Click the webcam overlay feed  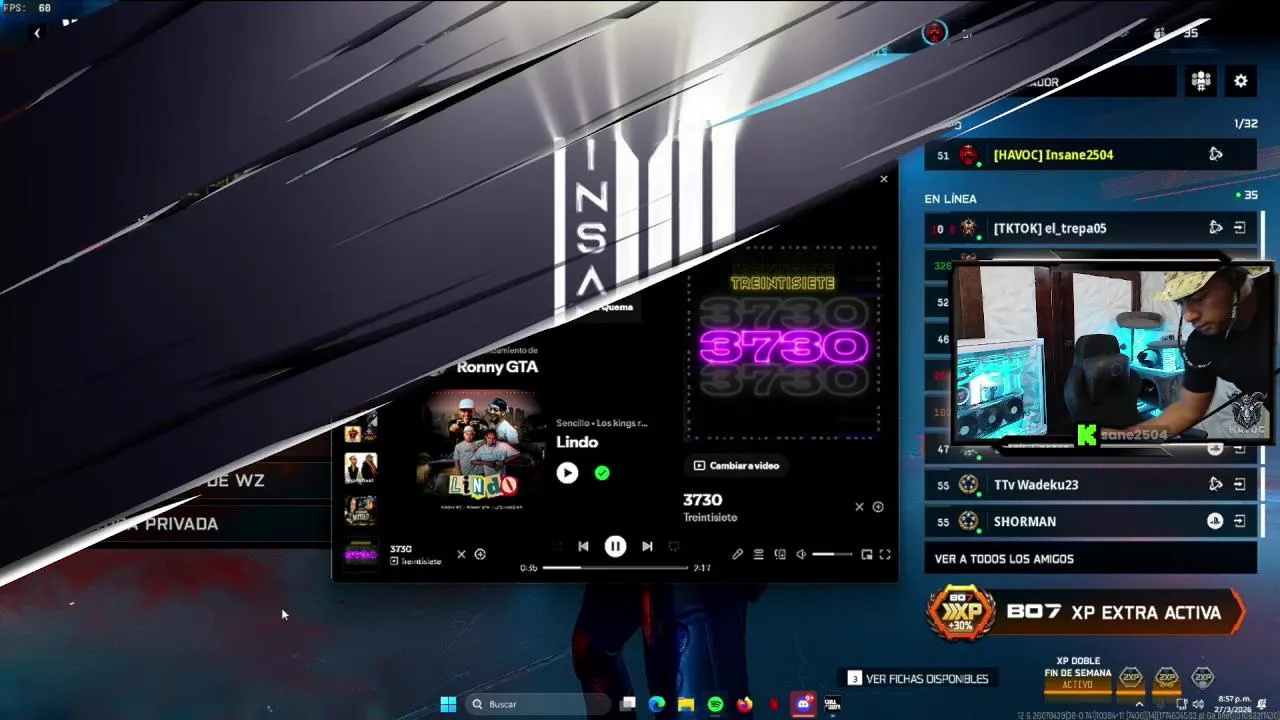(x=1112, y=353)
